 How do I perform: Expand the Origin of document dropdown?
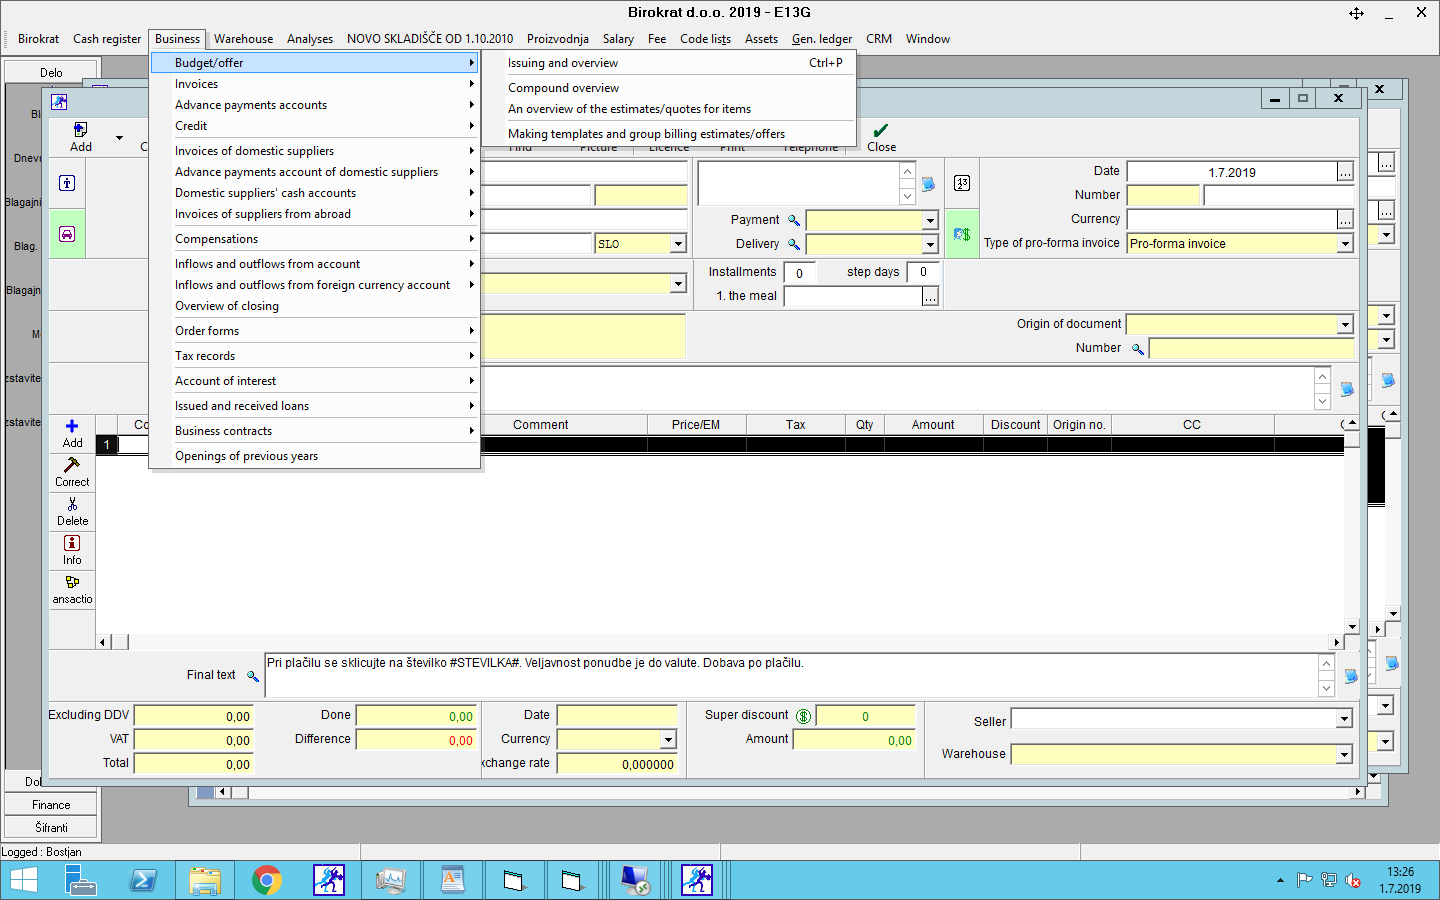(1345, 324)
